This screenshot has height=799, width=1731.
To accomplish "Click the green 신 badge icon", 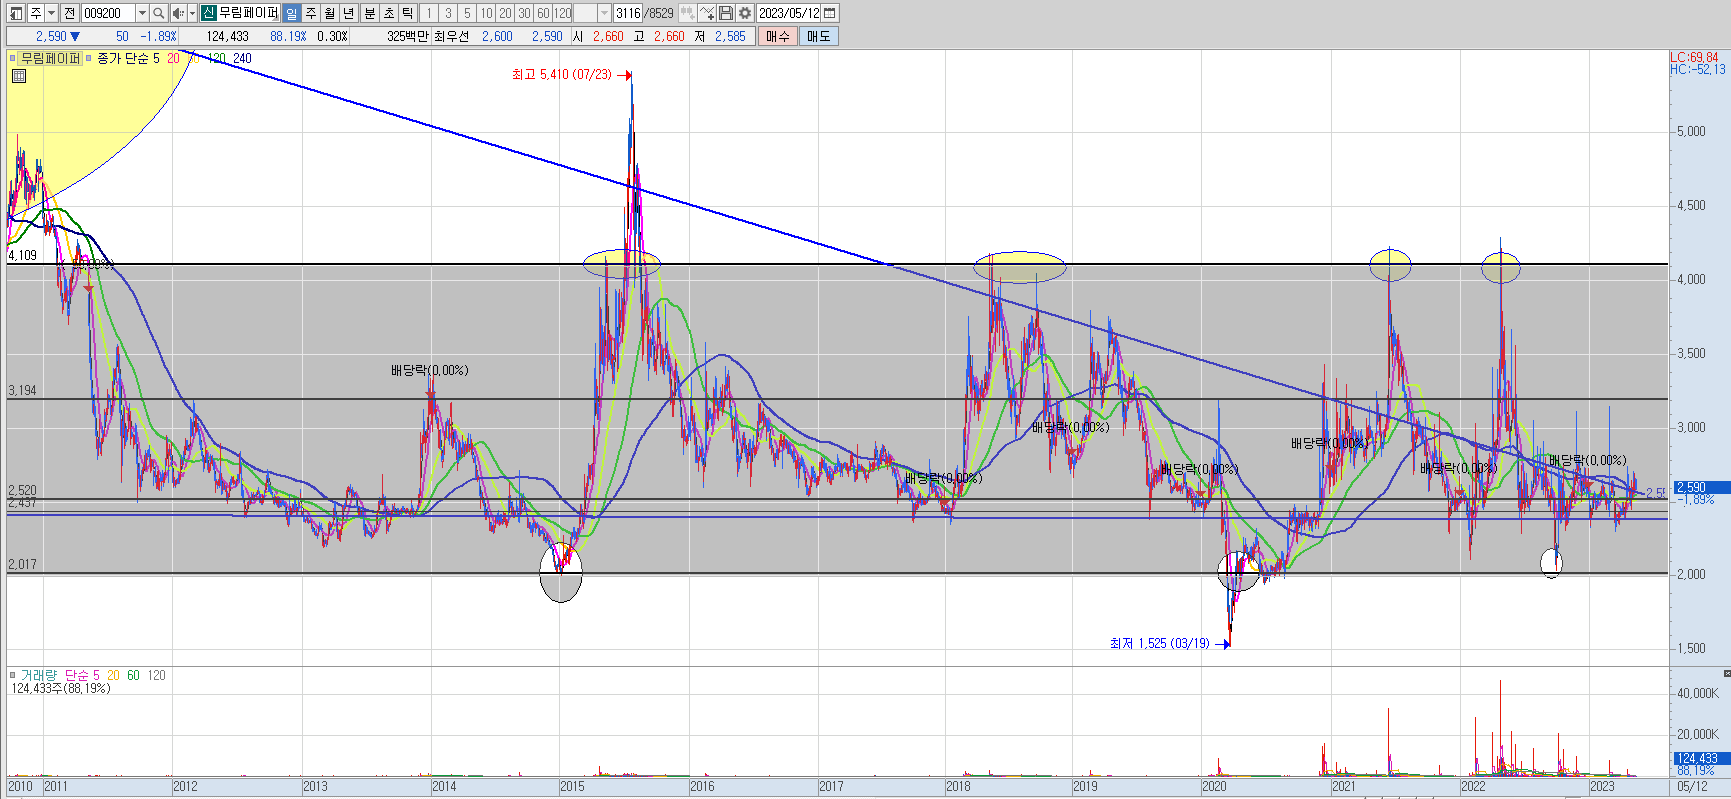I will tap(208, 13).
